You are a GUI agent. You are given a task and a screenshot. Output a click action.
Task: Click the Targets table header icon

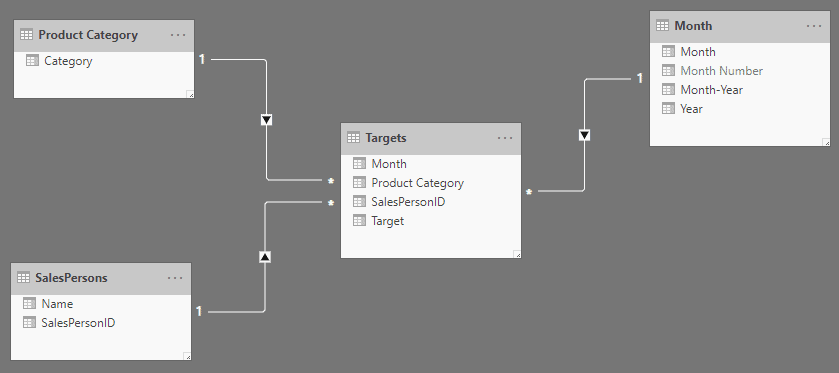353,138
